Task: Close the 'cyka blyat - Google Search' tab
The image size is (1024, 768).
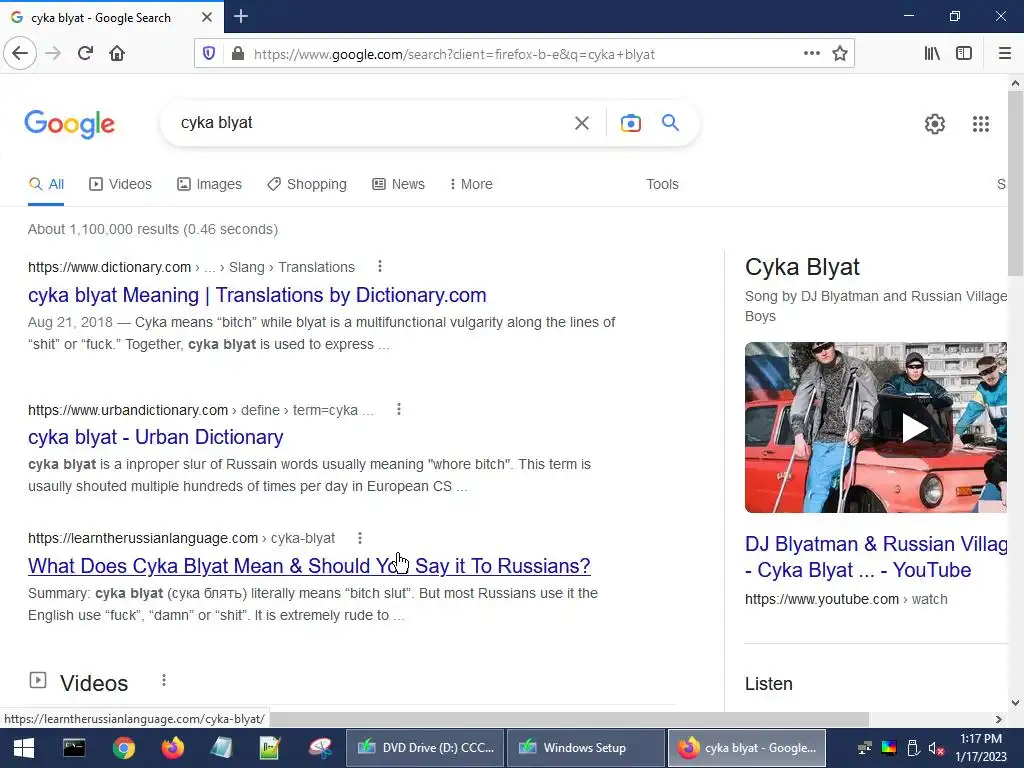Action: (x=207, y=17)
